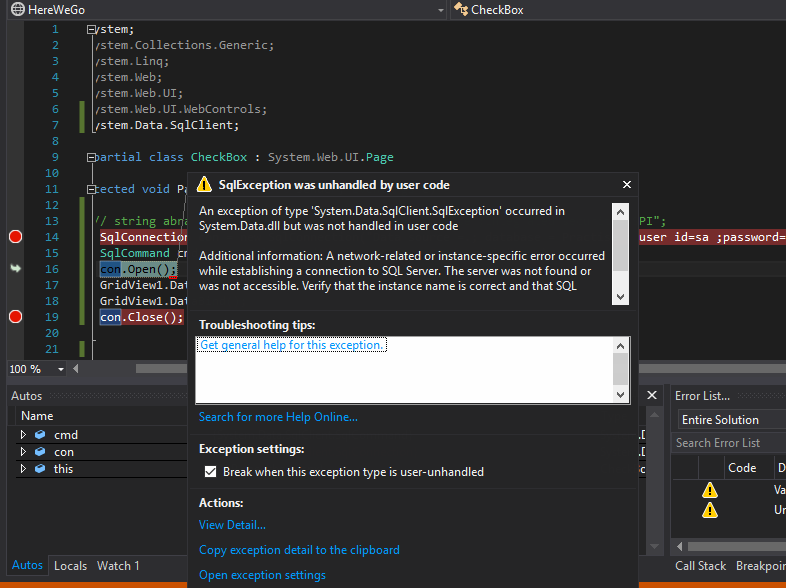Image resolution: width=786 pixels, height=588 pixels.
Task: Click the breakpoint marker on line 14
Action: click(15, 237)
